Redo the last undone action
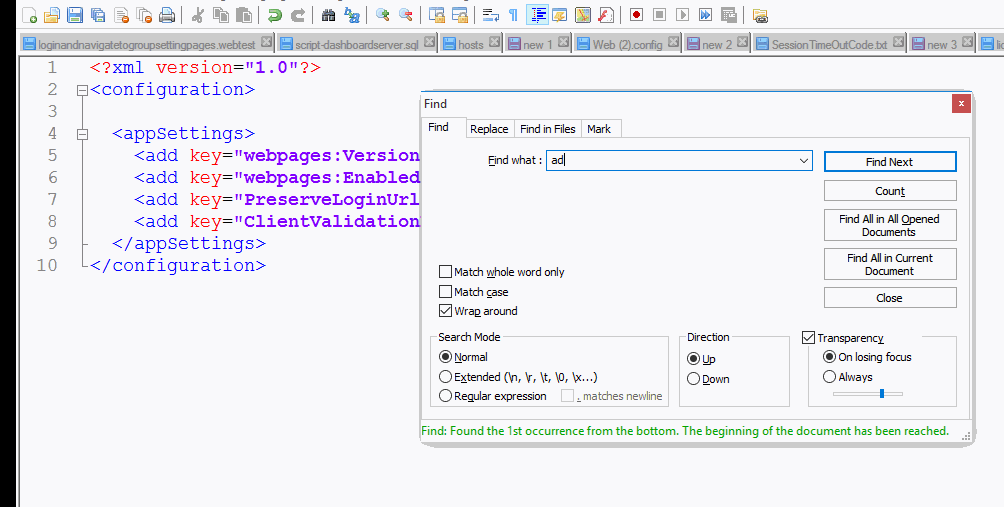 298,15
